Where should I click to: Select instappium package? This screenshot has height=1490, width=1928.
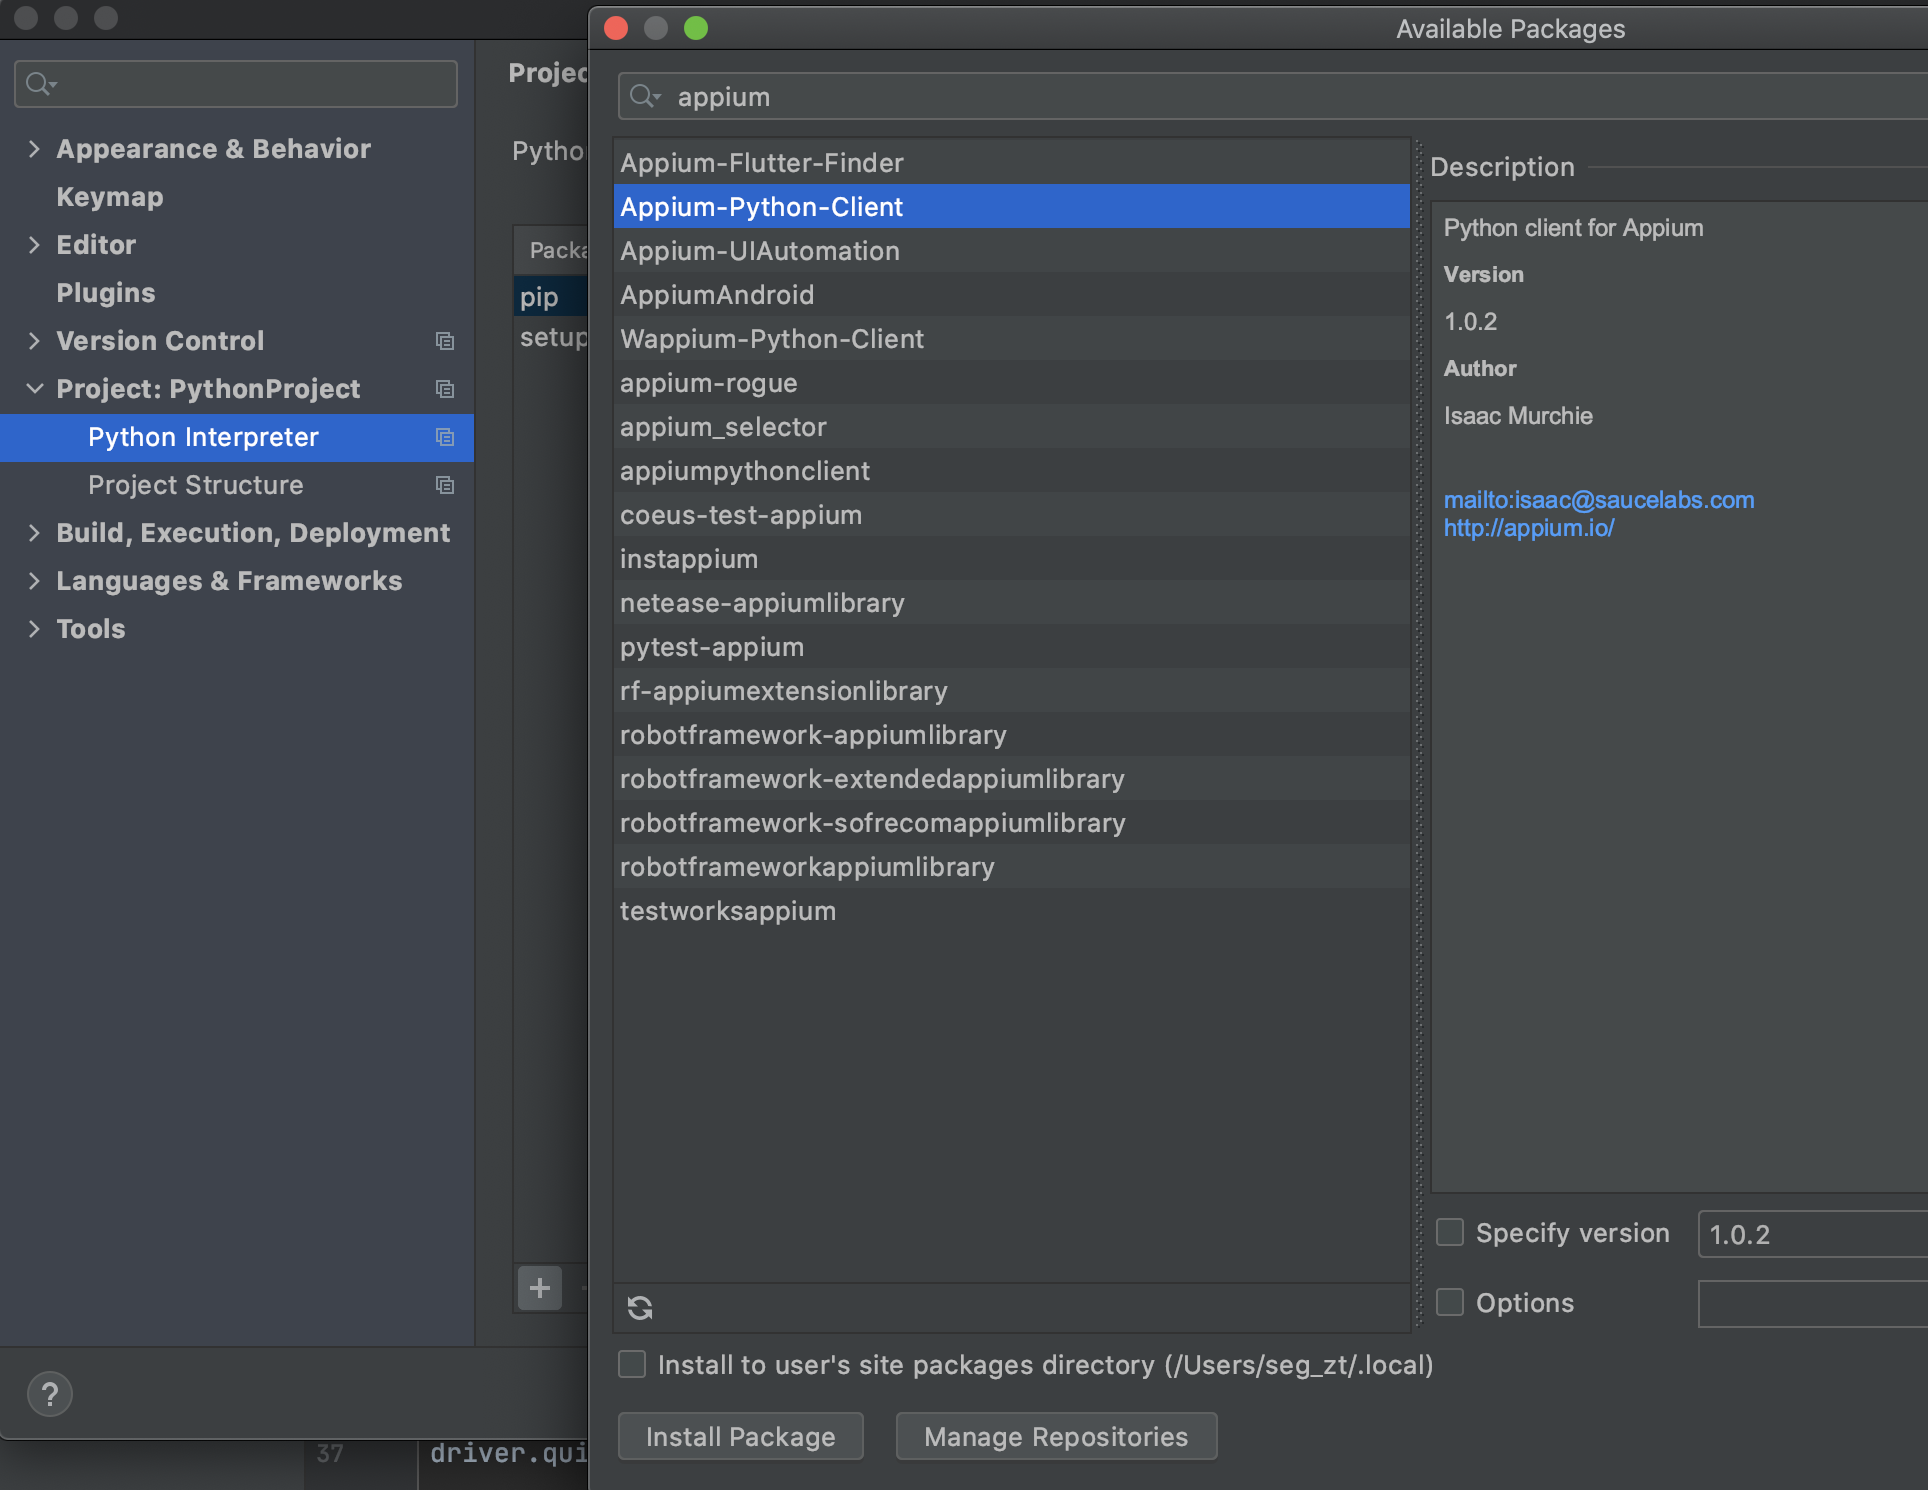(x=1011, y=559)
